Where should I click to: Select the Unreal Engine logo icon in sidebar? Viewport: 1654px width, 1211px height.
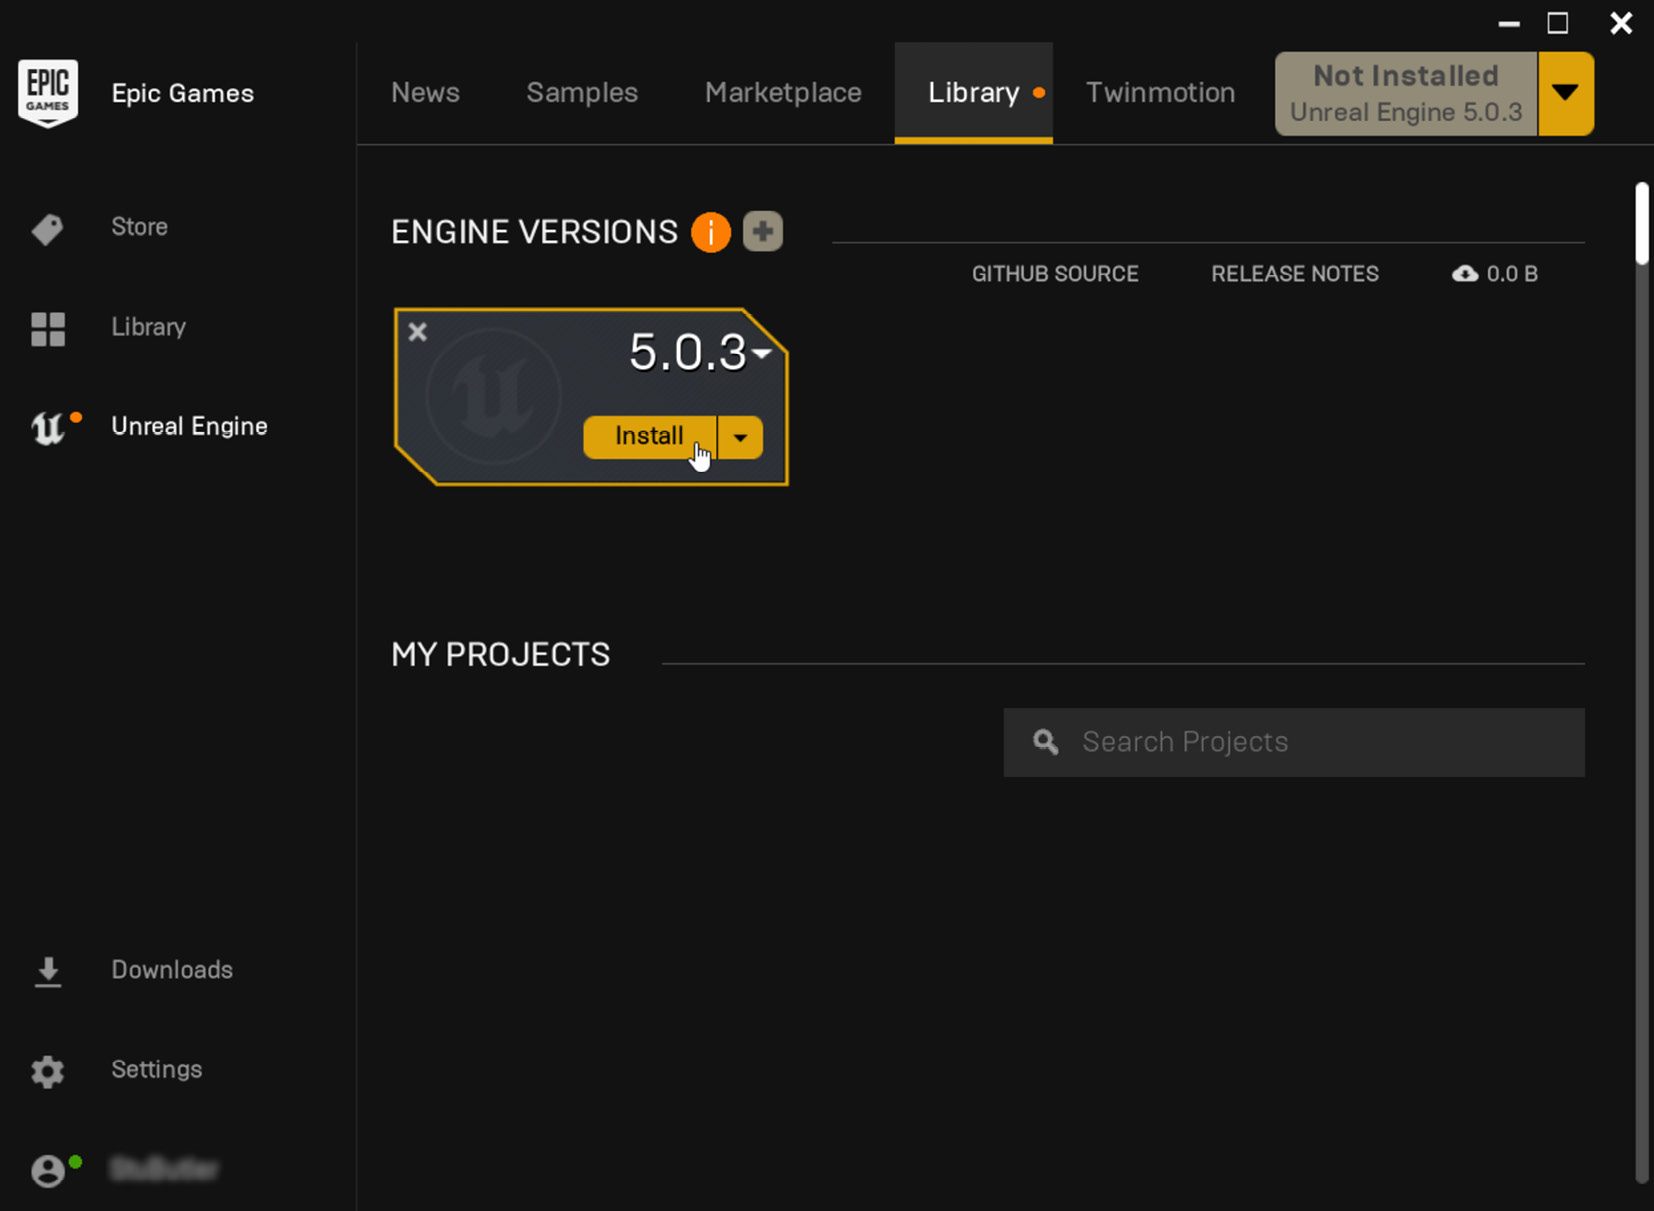47,428
